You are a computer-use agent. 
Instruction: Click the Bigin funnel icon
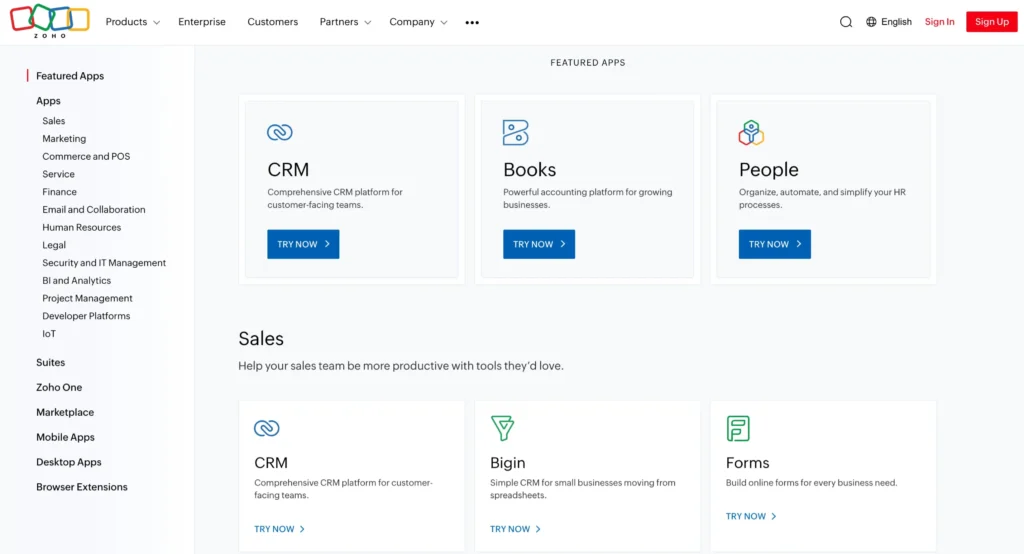pyautogui.click(x=502, y=428)
